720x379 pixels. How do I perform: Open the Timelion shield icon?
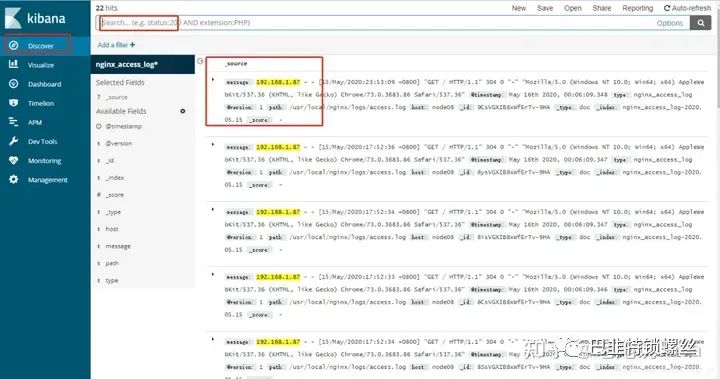pyautogui.click(x=14, y=103)
